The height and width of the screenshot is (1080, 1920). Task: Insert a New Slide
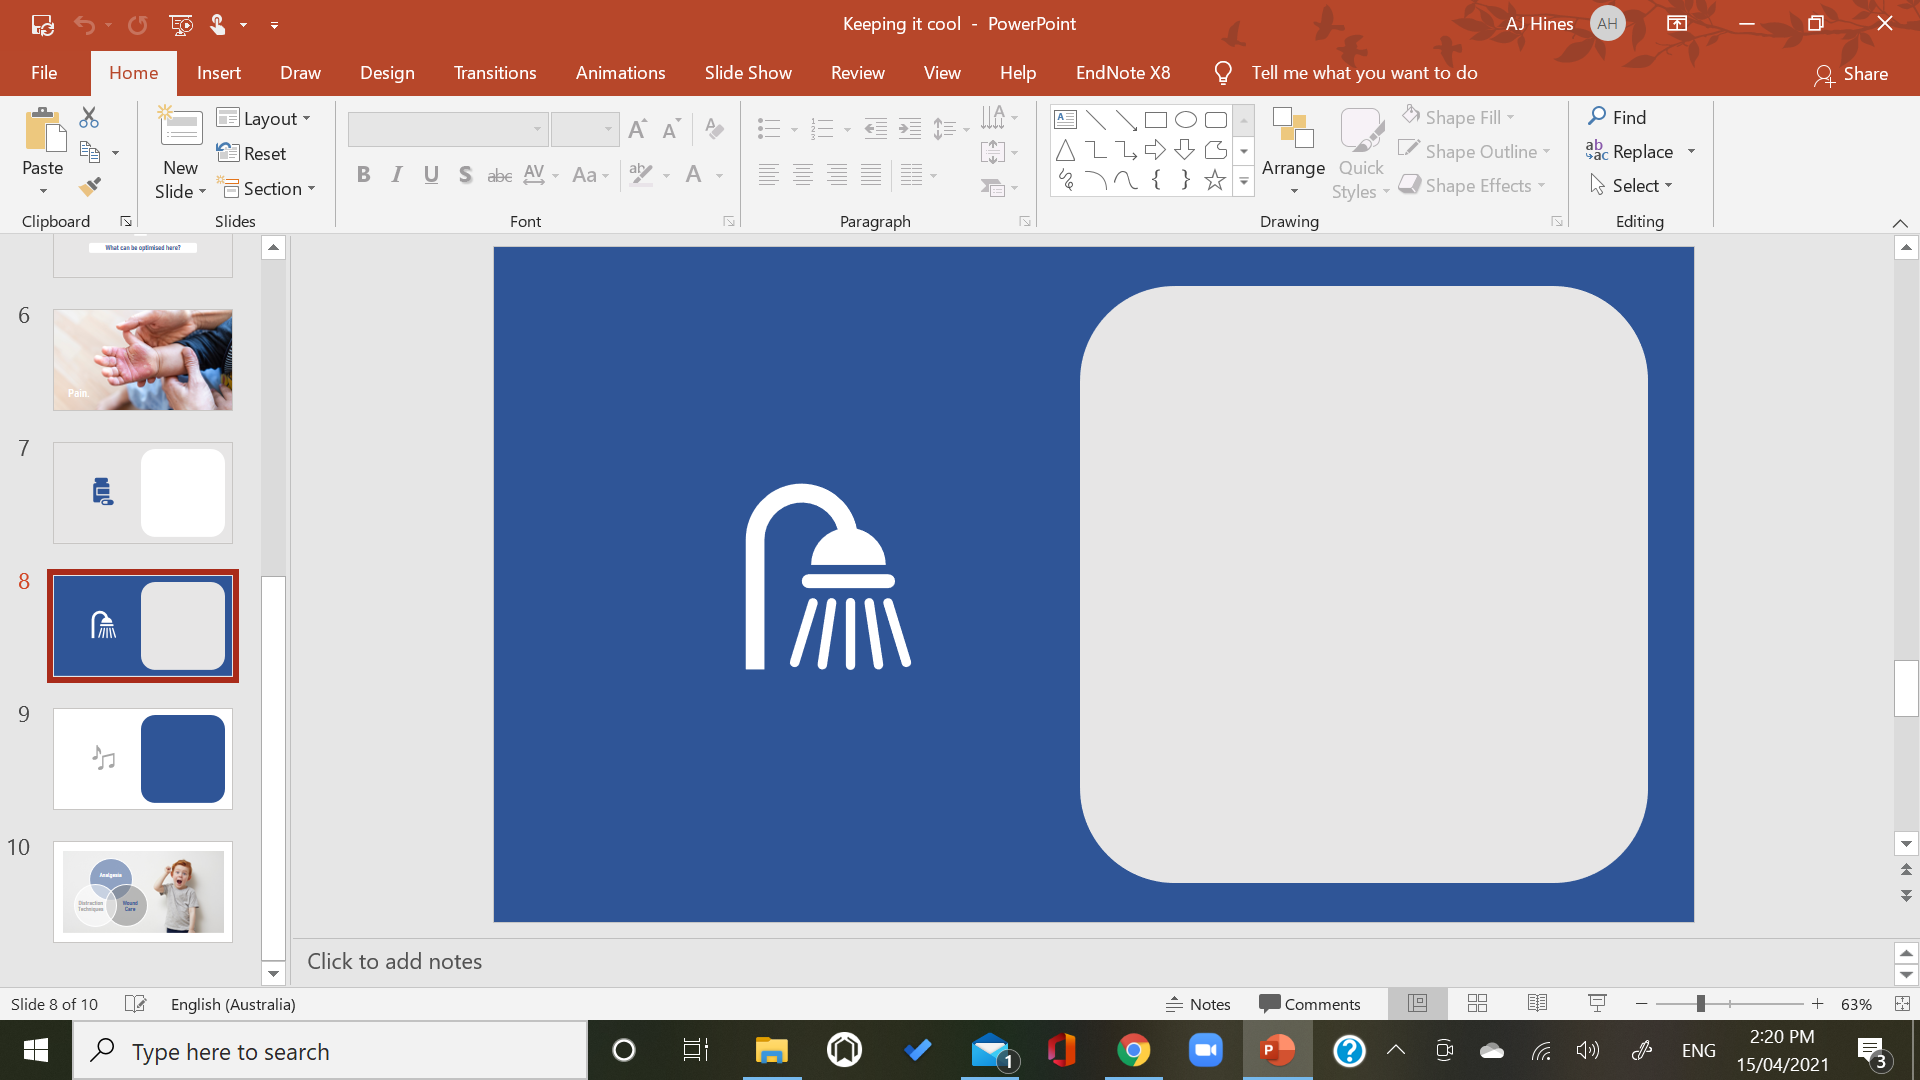(180, 153)
